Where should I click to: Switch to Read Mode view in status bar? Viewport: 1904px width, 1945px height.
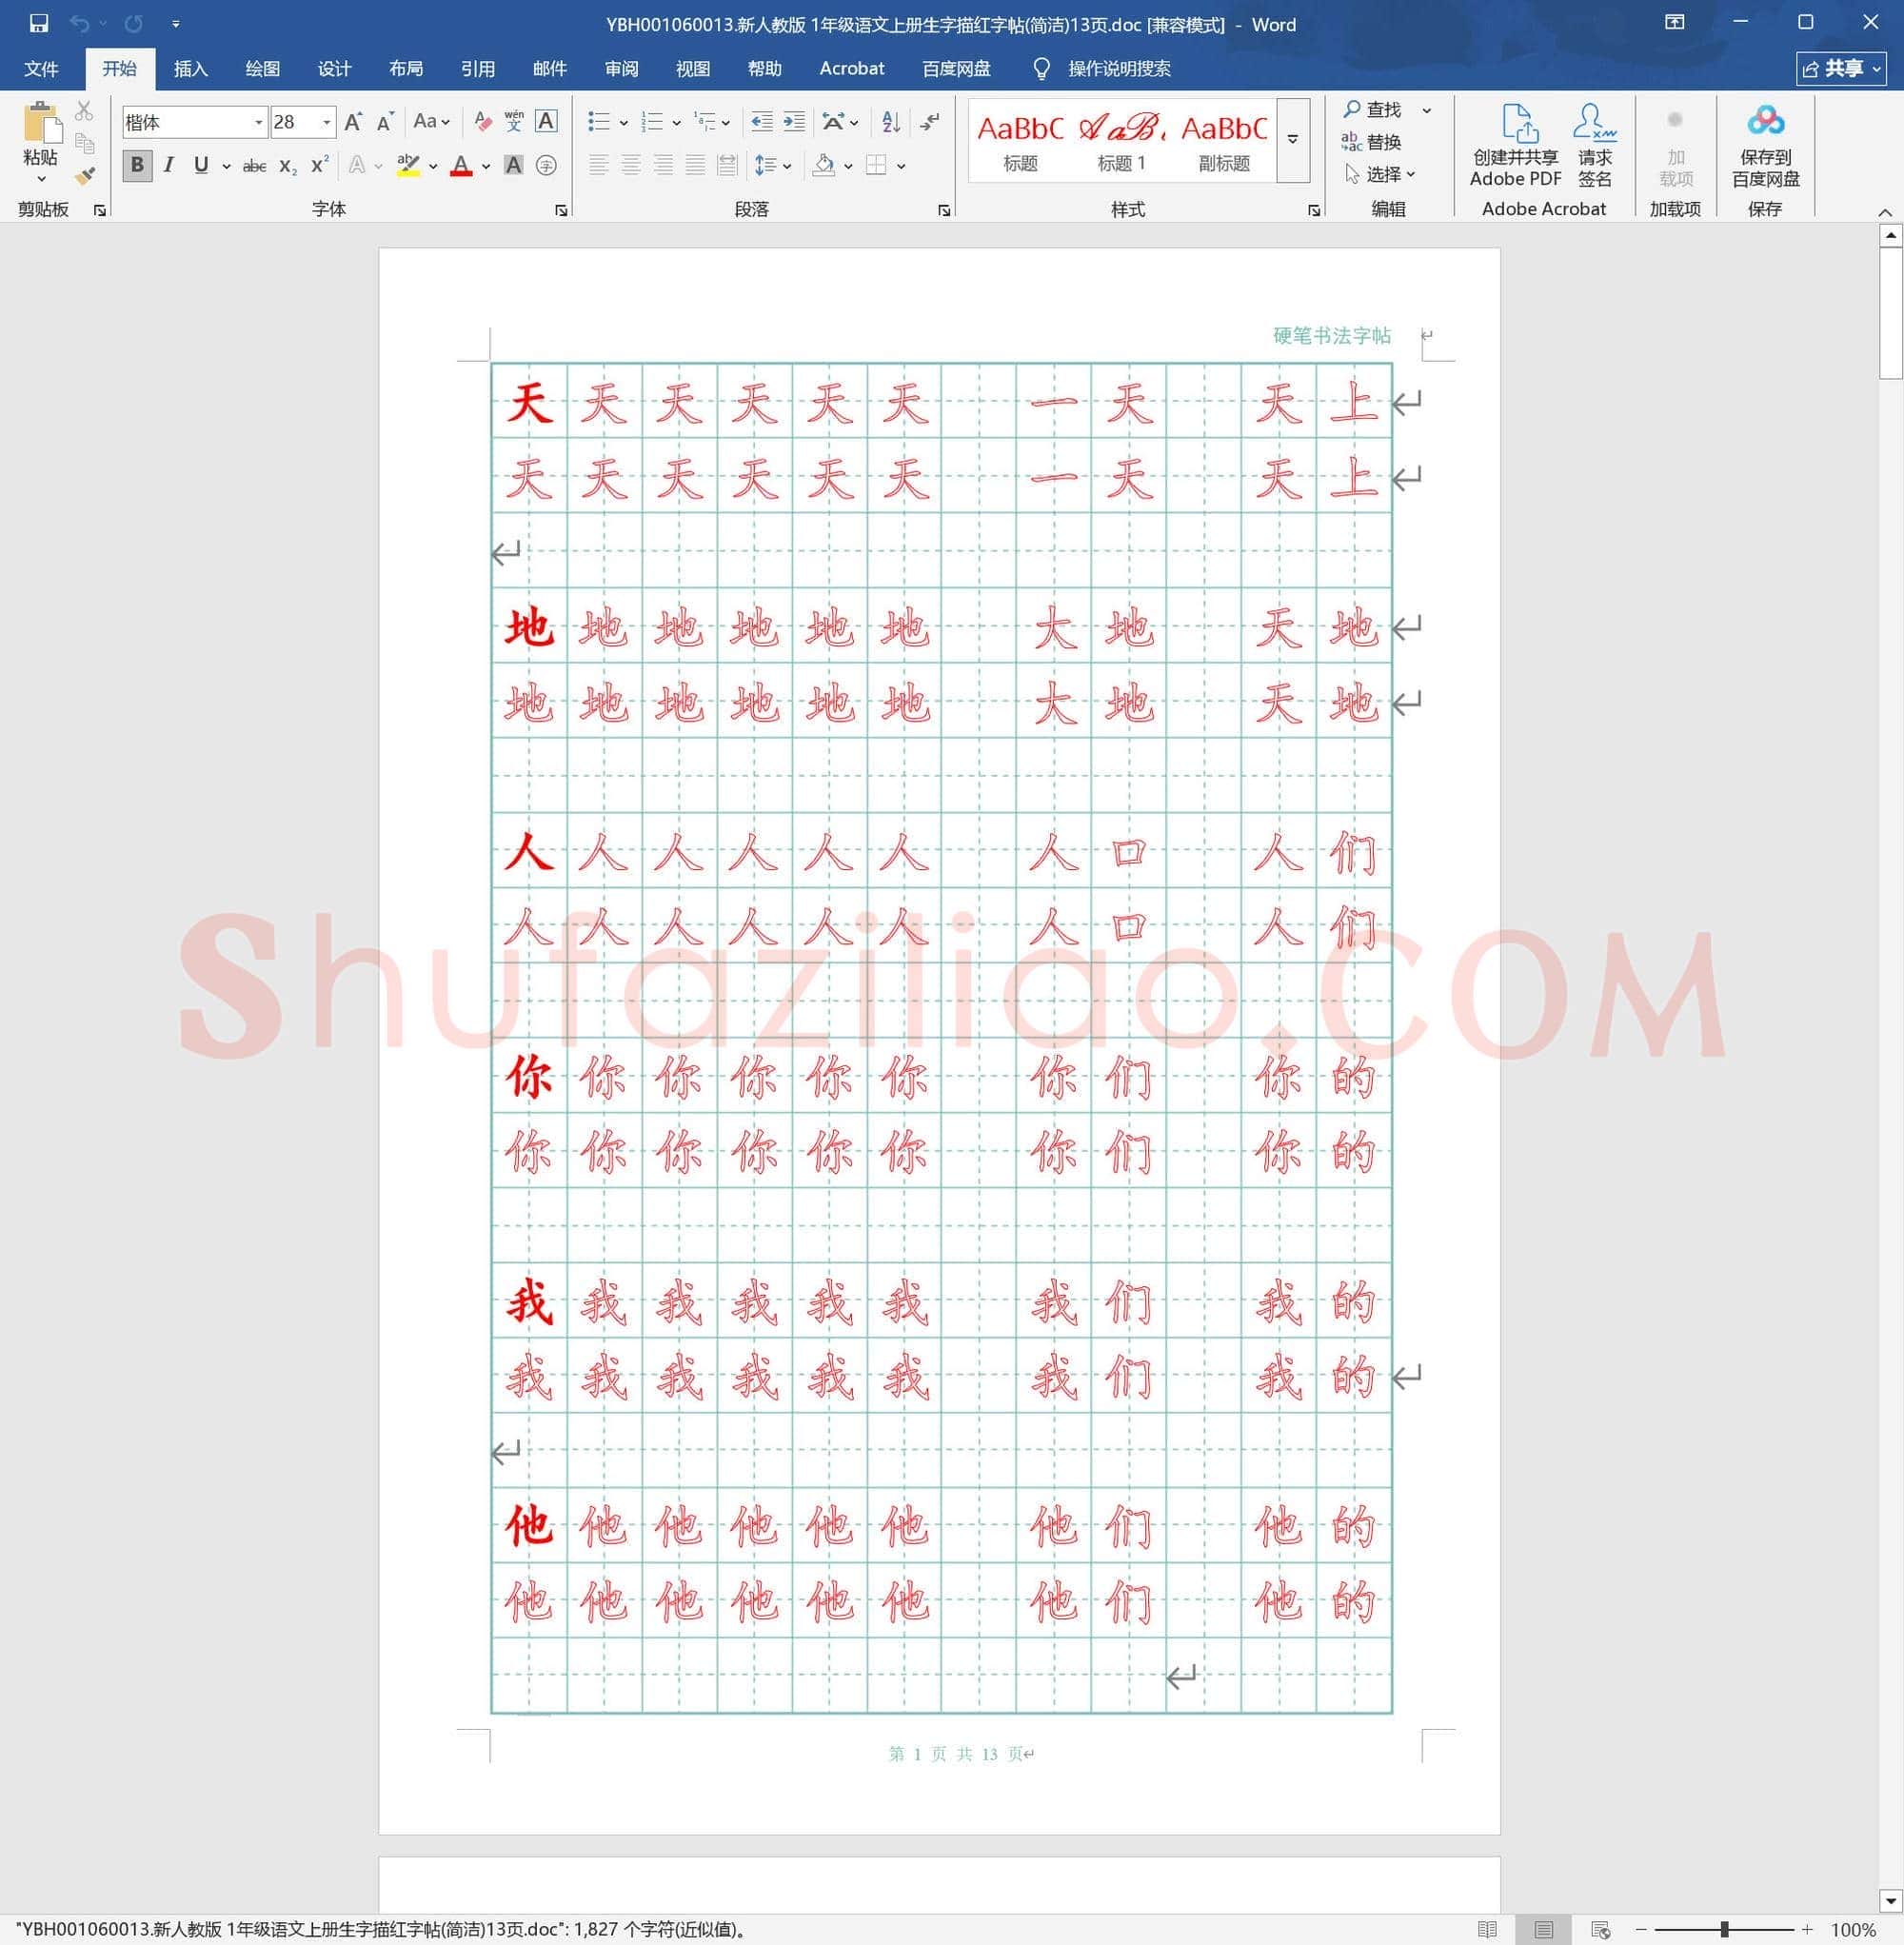(1487, 1929)
